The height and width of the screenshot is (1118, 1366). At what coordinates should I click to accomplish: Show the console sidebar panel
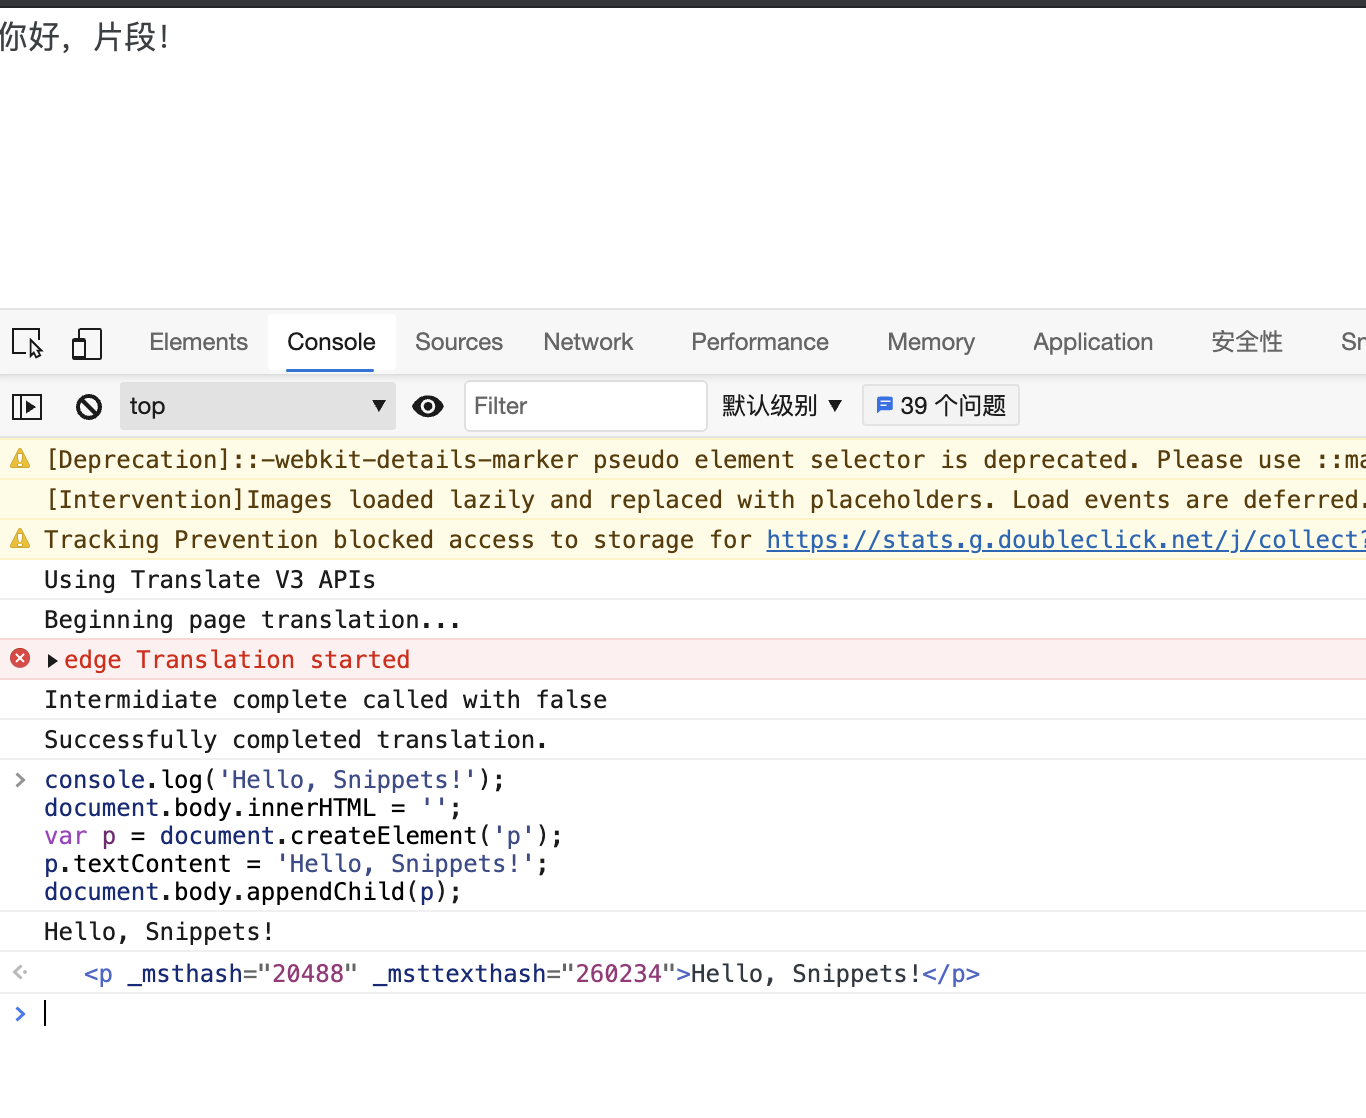[27, 406]
